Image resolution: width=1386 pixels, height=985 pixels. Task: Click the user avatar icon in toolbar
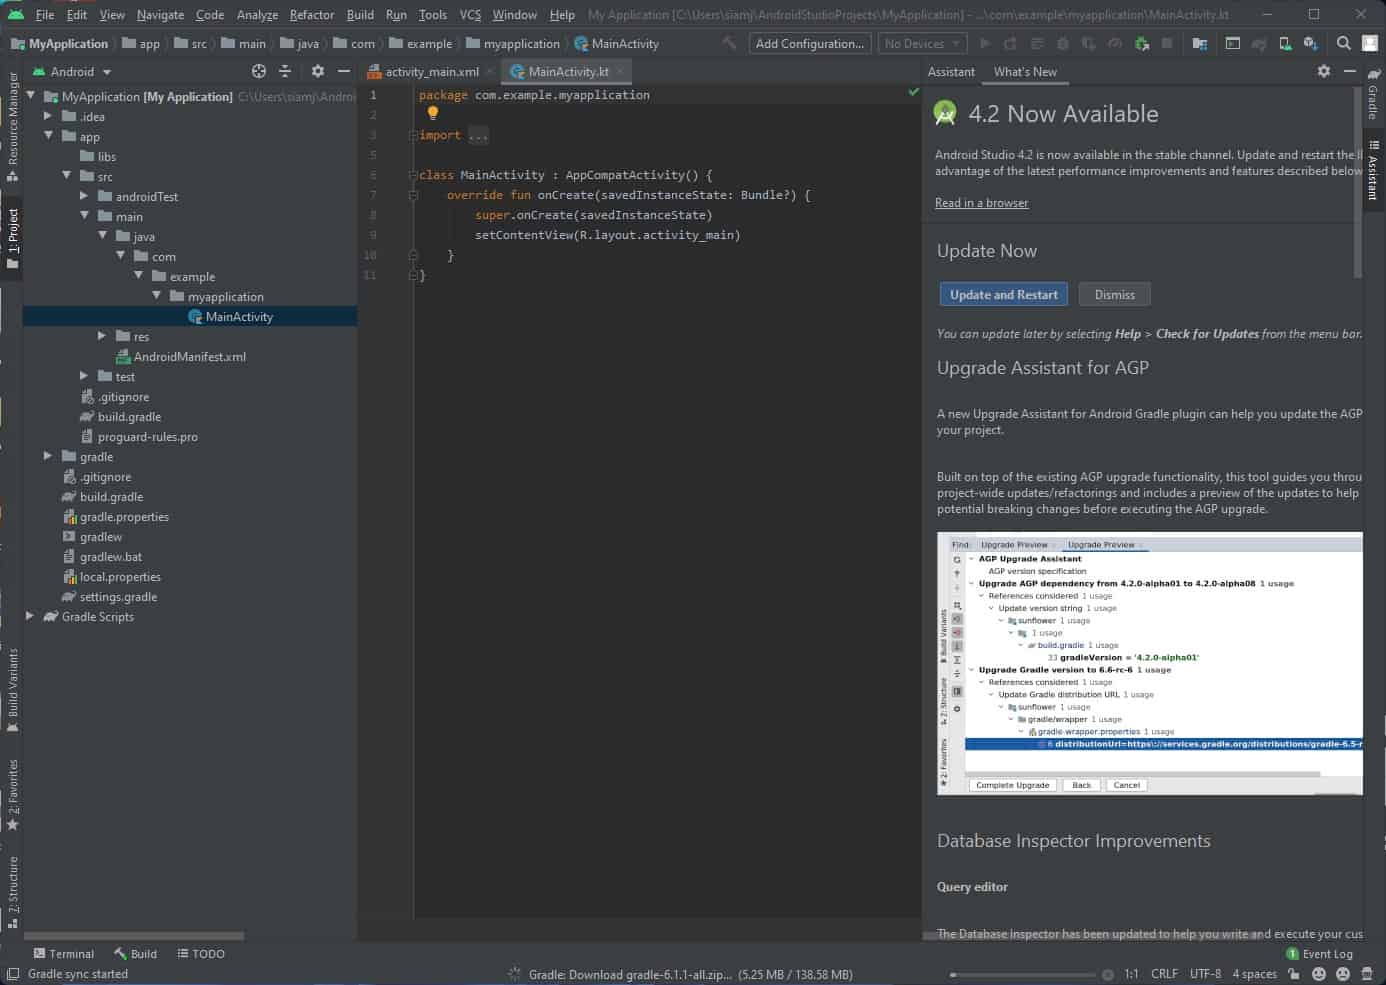click(1370, 43)
